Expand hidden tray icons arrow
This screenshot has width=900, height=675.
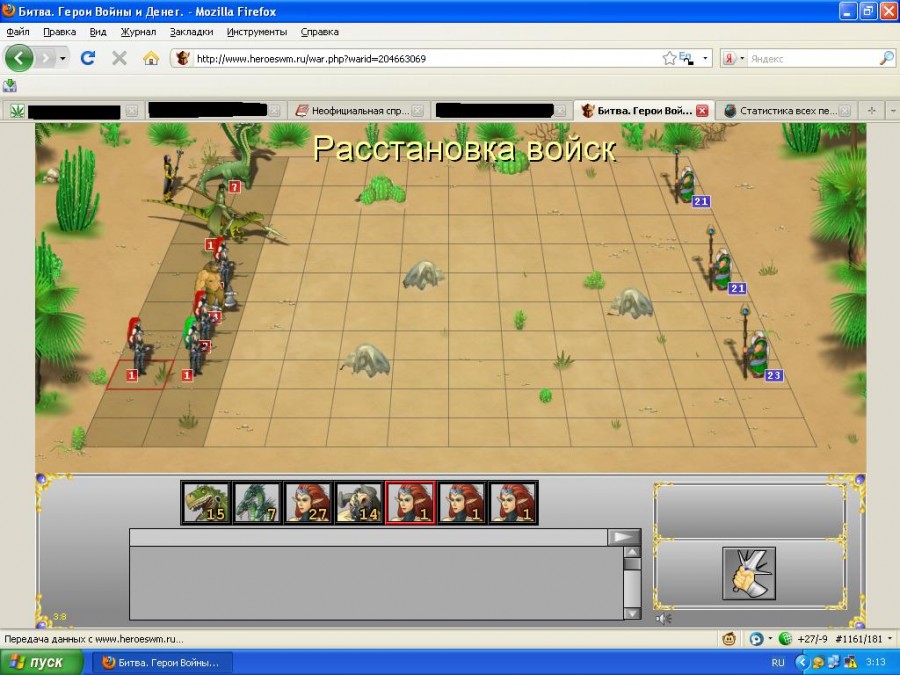point(802,662)
